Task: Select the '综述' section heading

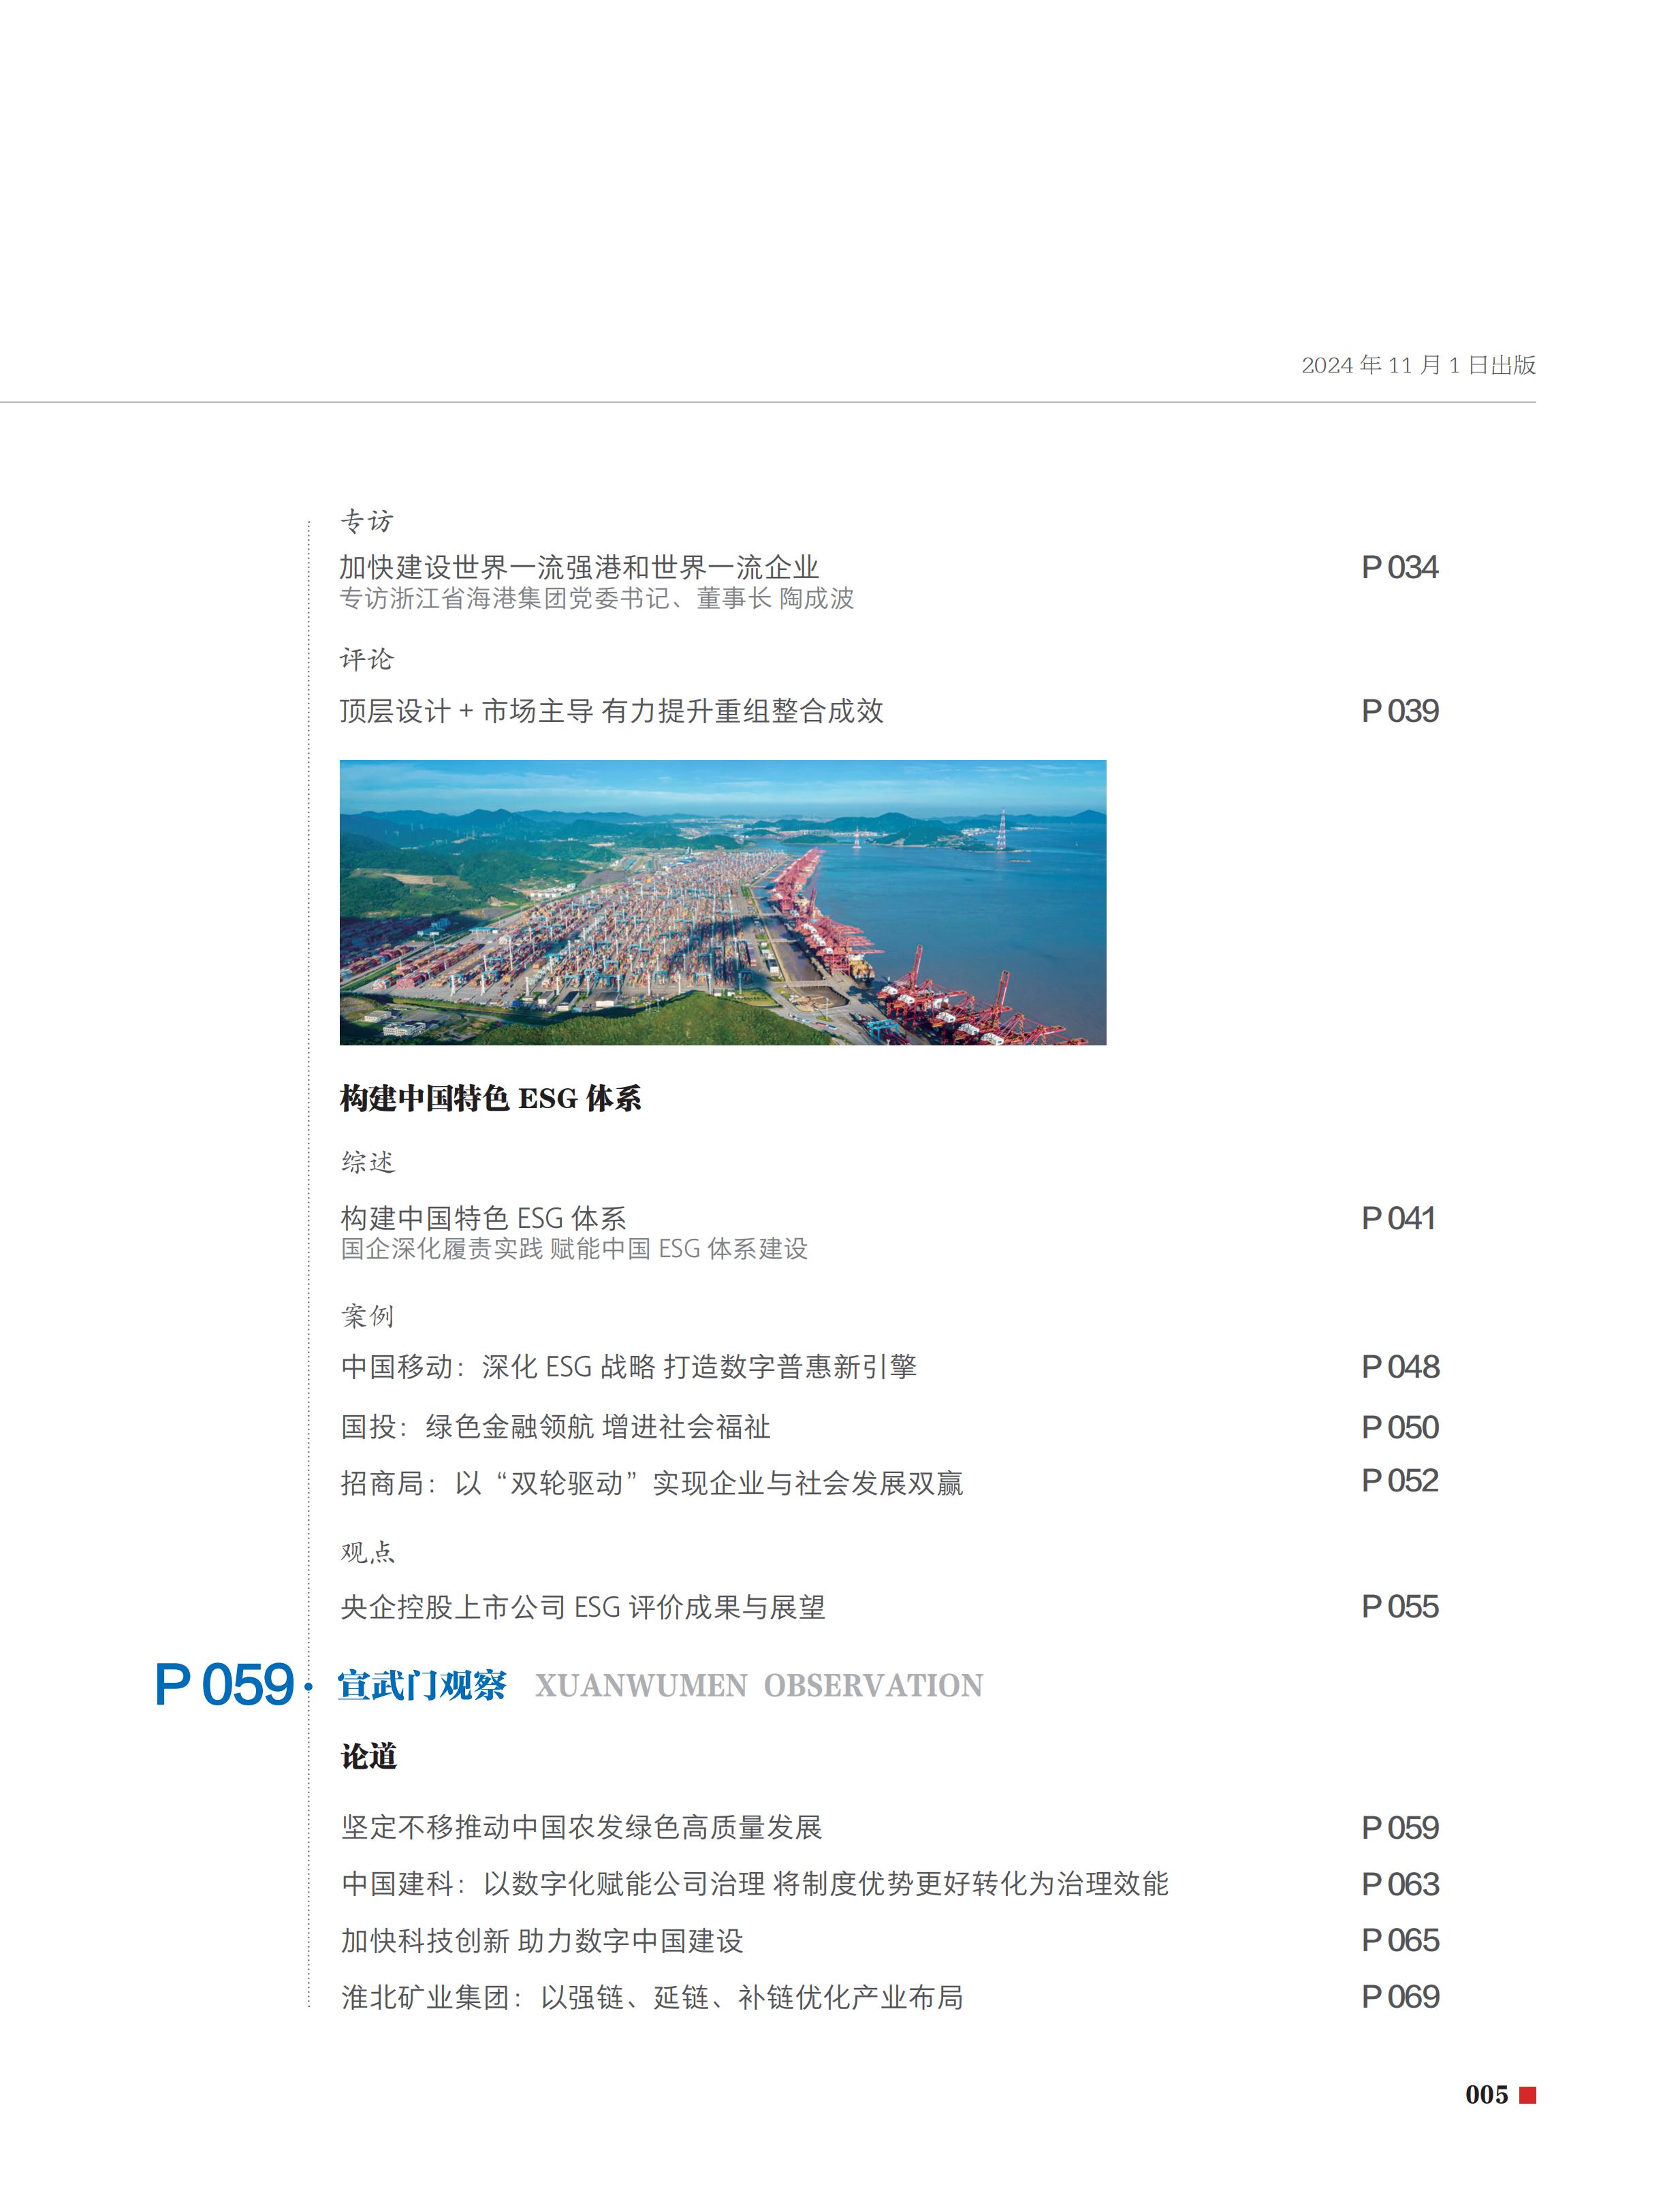Action: [368, 1162]
